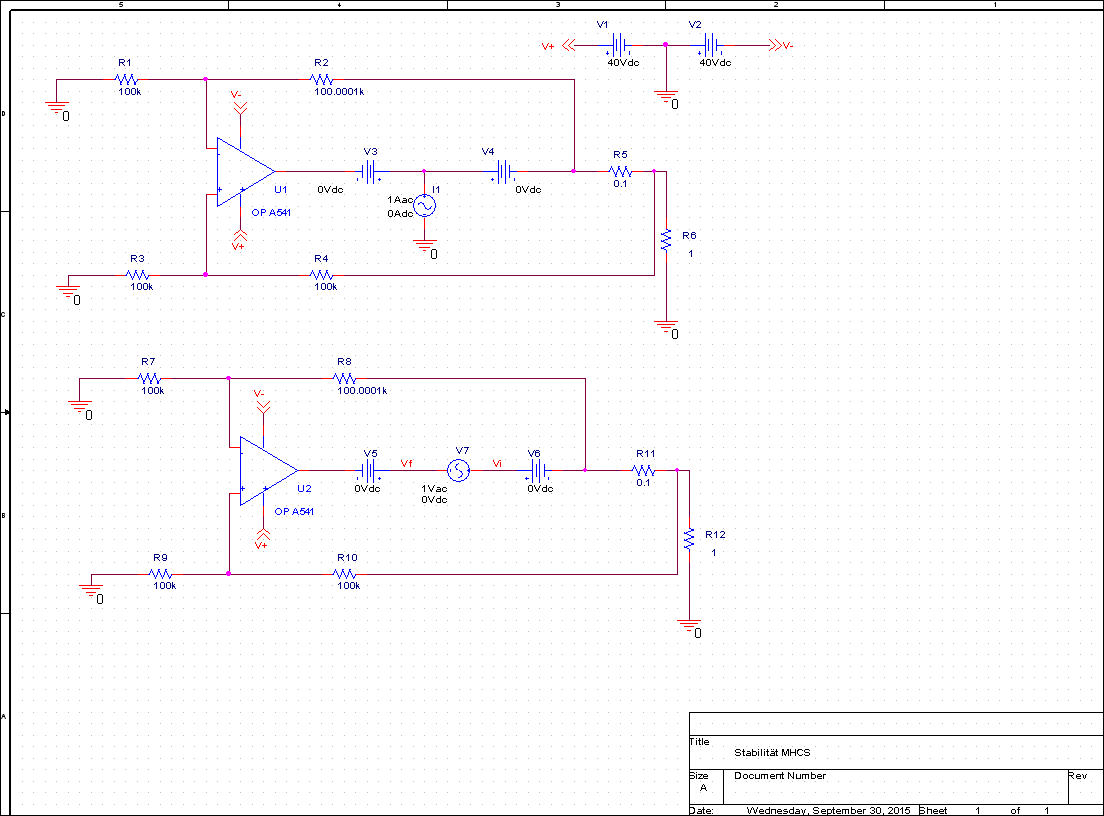This screenshot has width=1104, height=816.
Task: Click the R8 value 100.0001k
Action: [x=363, y=391]
